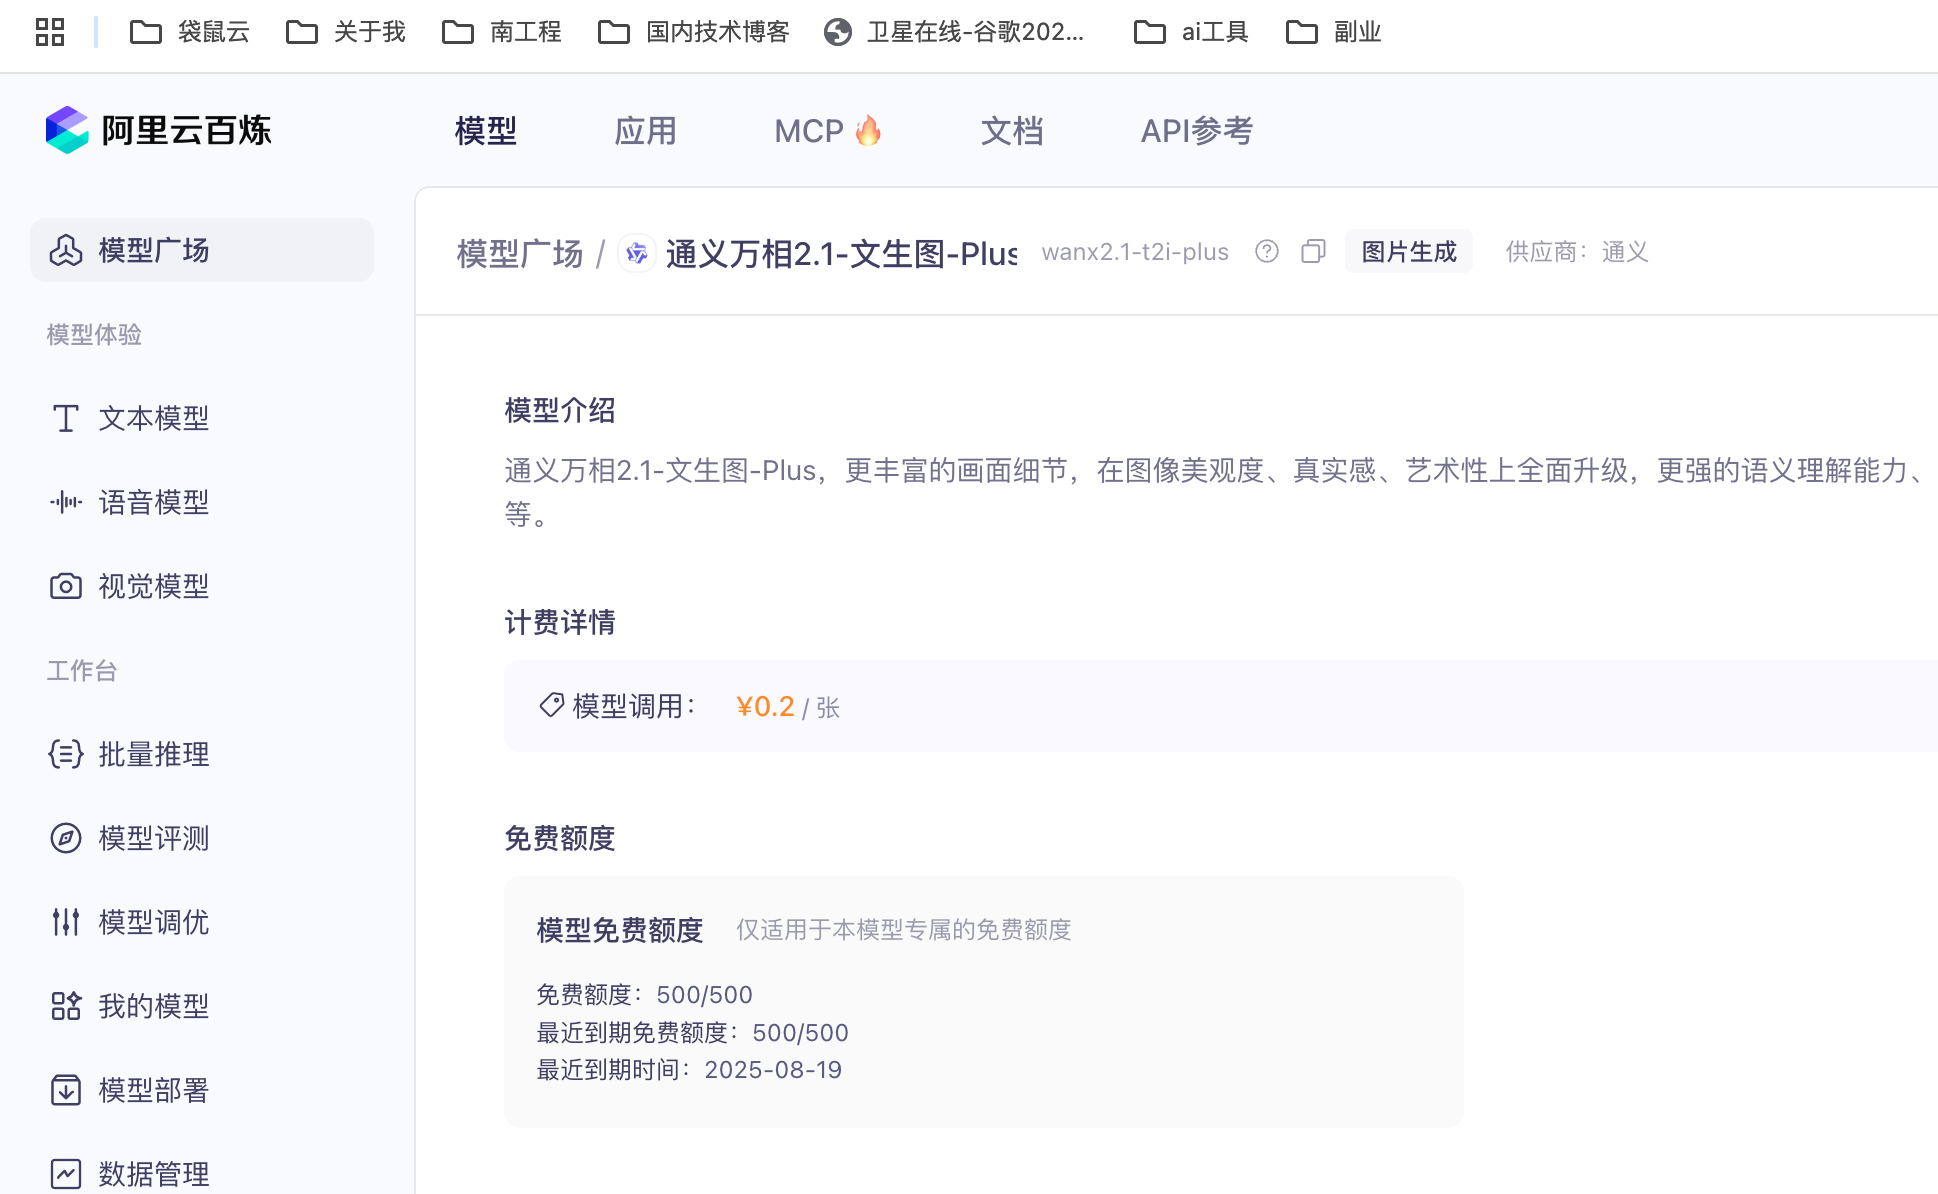
Task: Copy the model ID with the copy icon
Action: 1314,252
